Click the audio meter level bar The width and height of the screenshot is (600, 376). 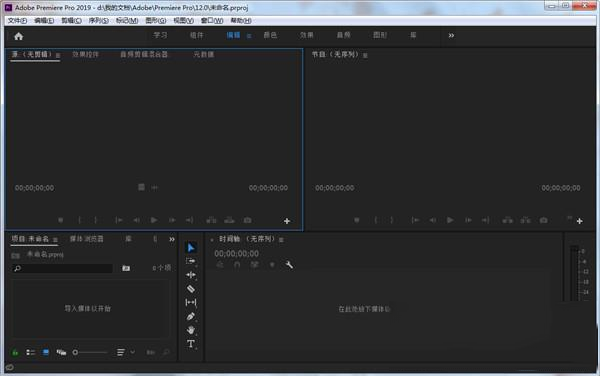point(574,273)
